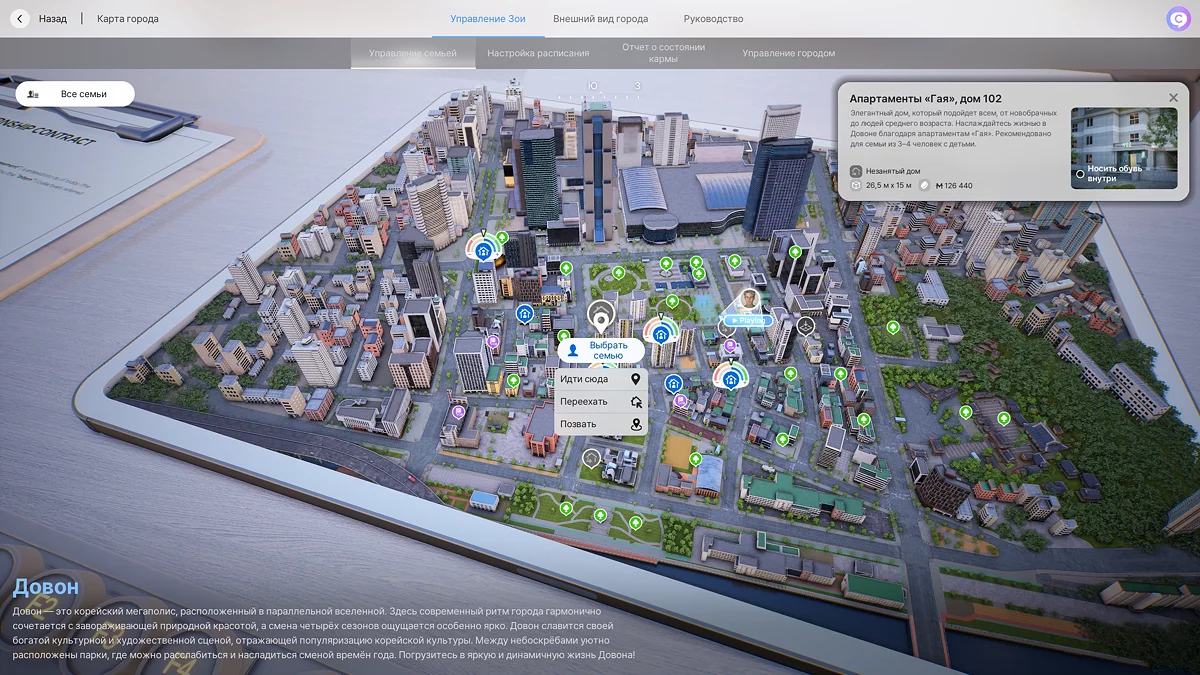Open «Отчет о состоянии кармы» sub-tab
1200x675 pixels.
[x=663, y=53]
